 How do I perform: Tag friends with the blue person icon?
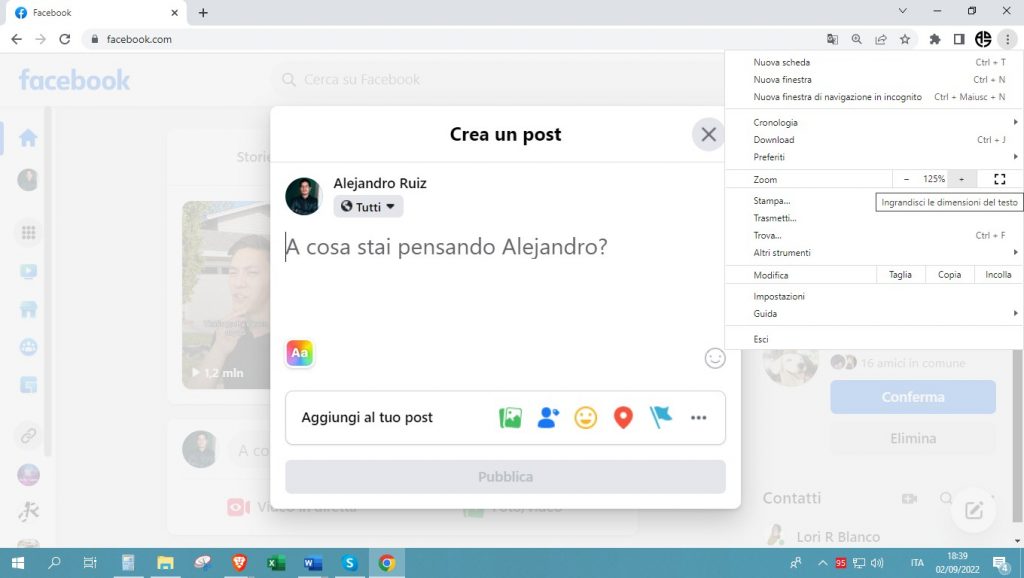tap(548, 417)
